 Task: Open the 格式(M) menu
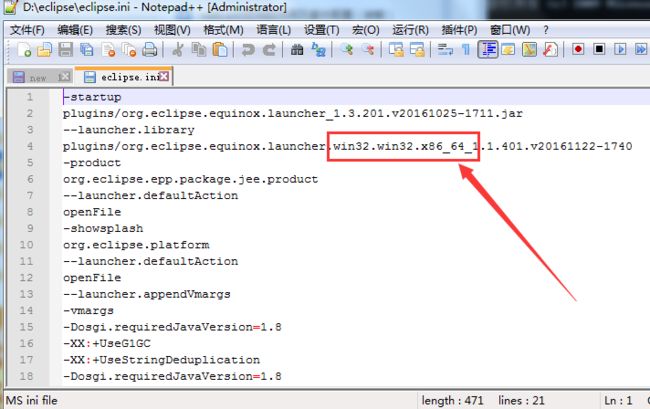pos(223,30)
